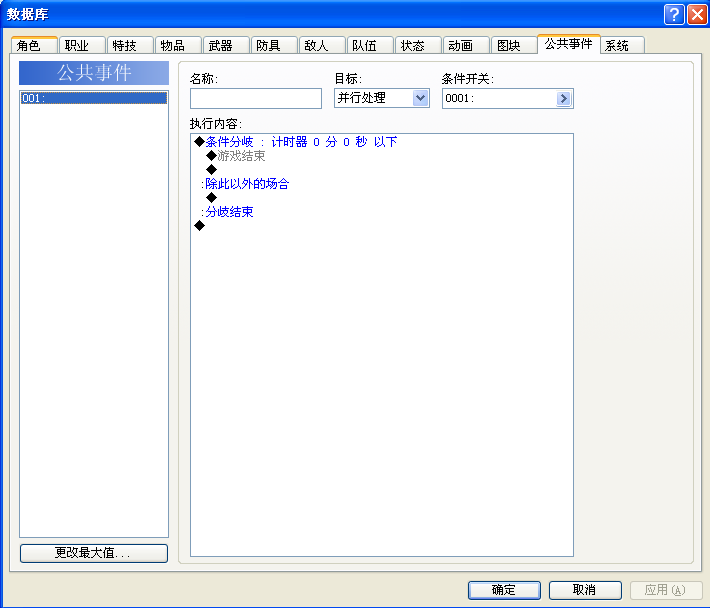The height and width of the screenshot is (608, 710).
Task: Focus the 名称 input field
Action: (x=256, y=98)
